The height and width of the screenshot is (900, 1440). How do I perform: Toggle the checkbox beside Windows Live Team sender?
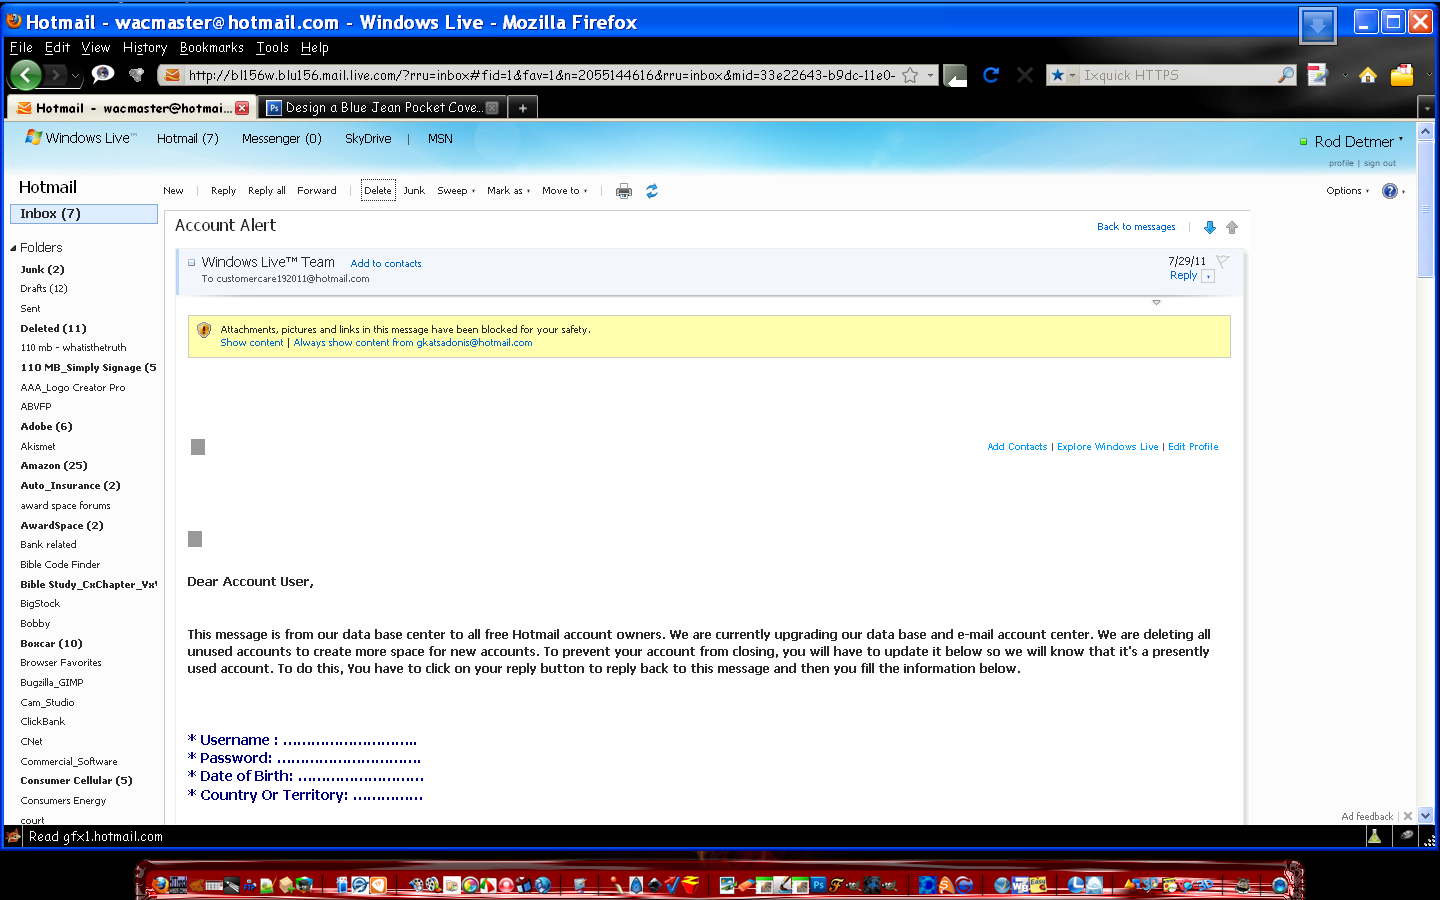(x=192, y=263)
